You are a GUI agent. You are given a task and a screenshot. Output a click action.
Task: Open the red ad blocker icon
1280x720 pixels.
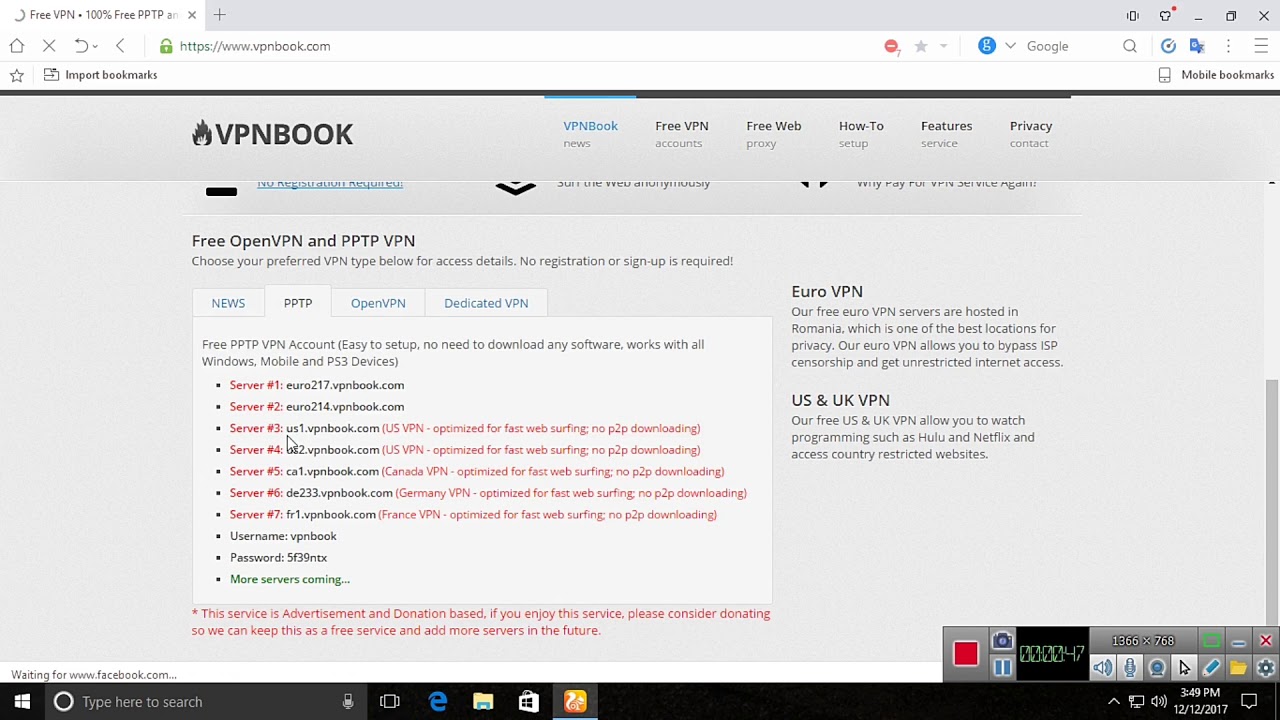(x=891, y=46)
